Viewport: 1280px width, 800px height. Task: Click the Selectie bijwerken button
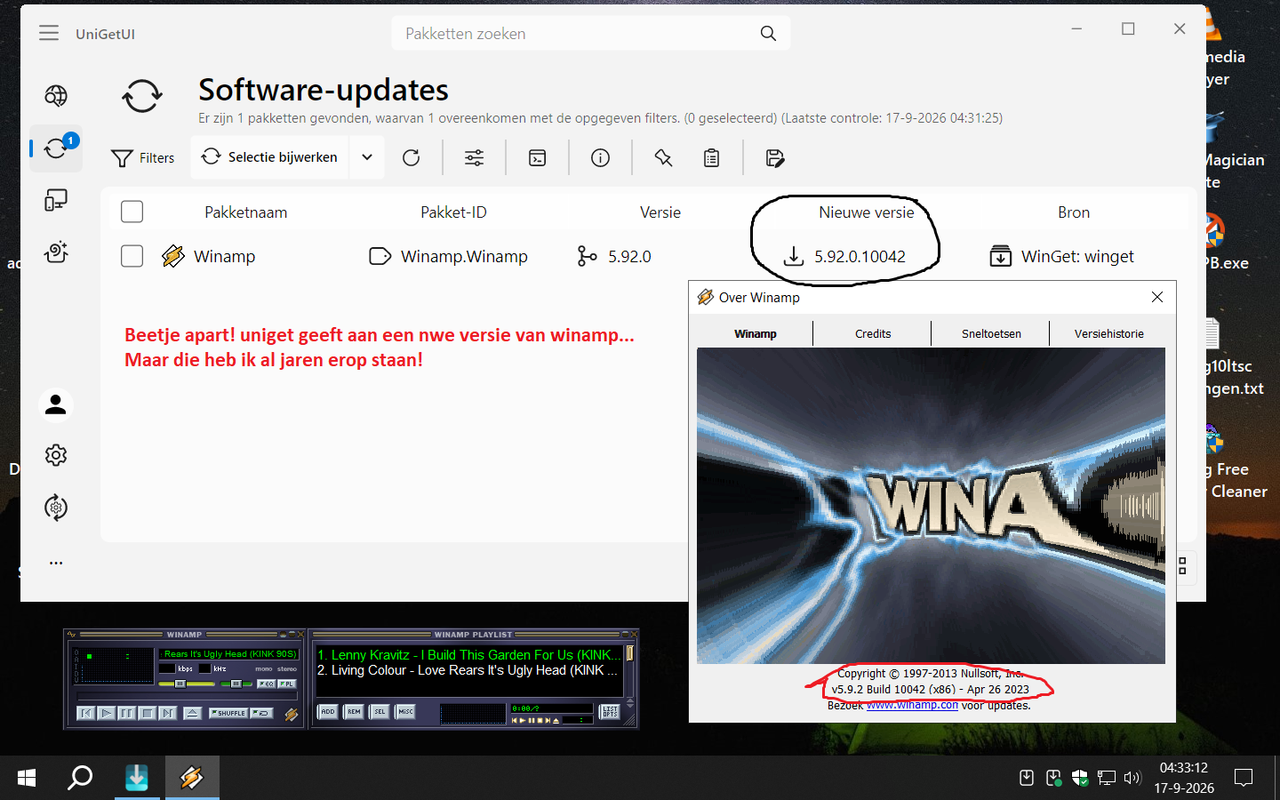tap(270, 157)
